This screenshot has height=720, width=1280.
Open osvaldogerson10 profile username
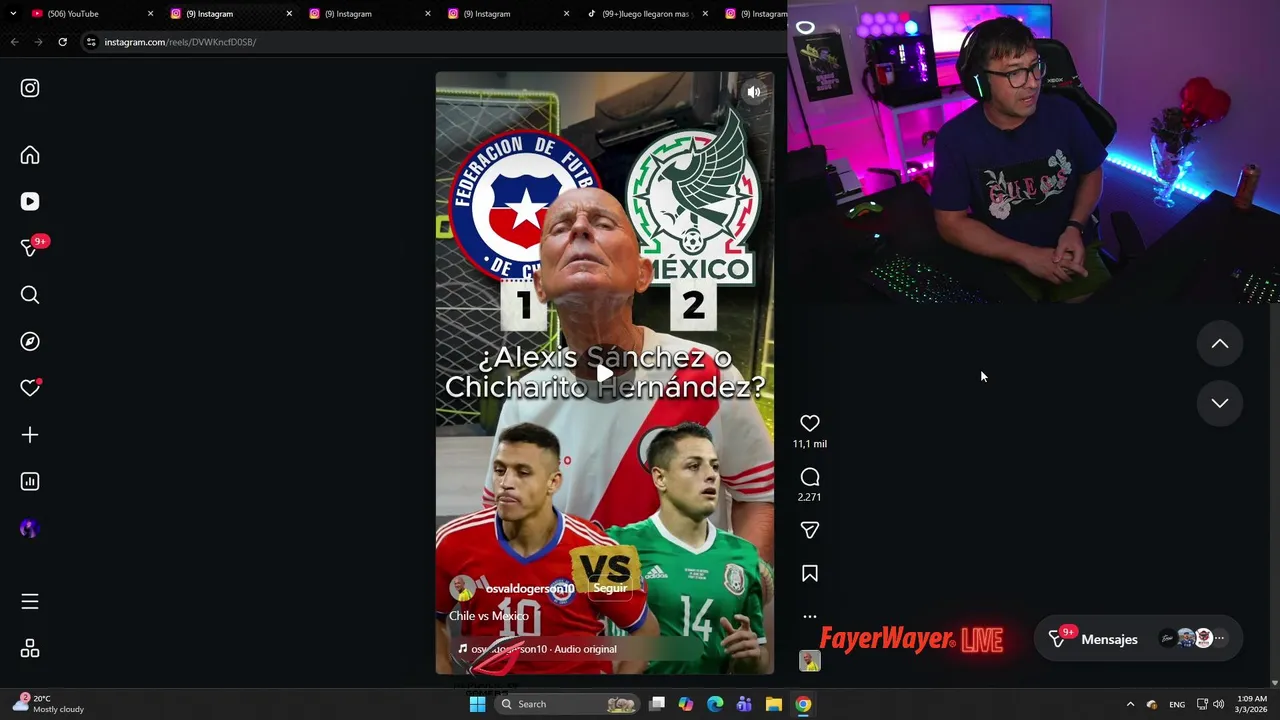[x=530, y=589]
